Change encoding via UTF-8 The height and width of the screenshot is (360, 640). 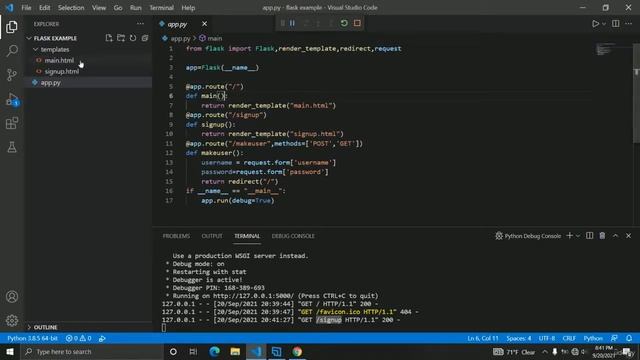click(547, 338)
